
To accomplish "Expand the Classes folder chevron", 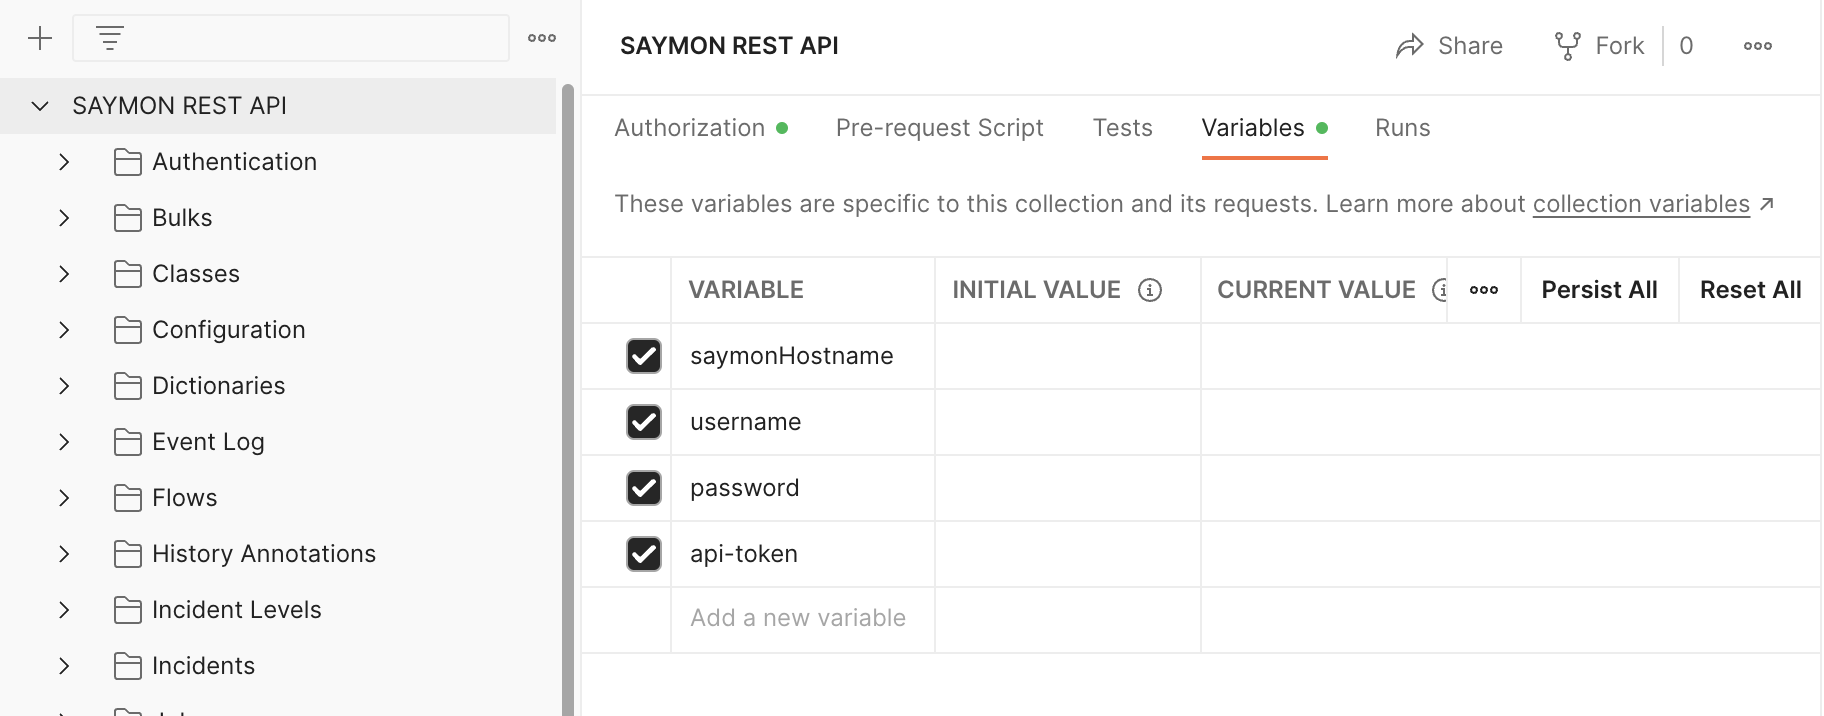I will click(x=64, y=274).
